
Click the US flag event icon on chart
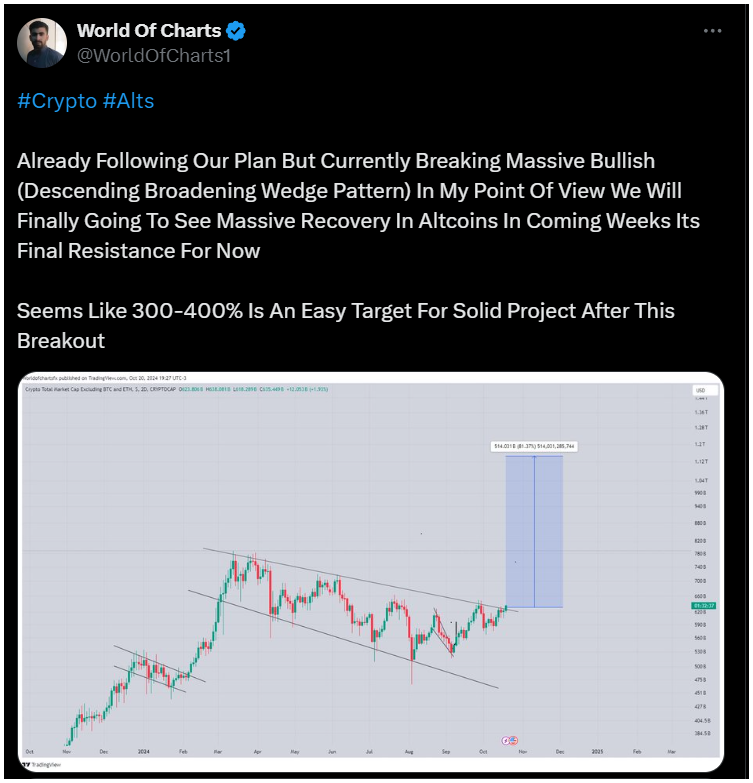point(513,741)
